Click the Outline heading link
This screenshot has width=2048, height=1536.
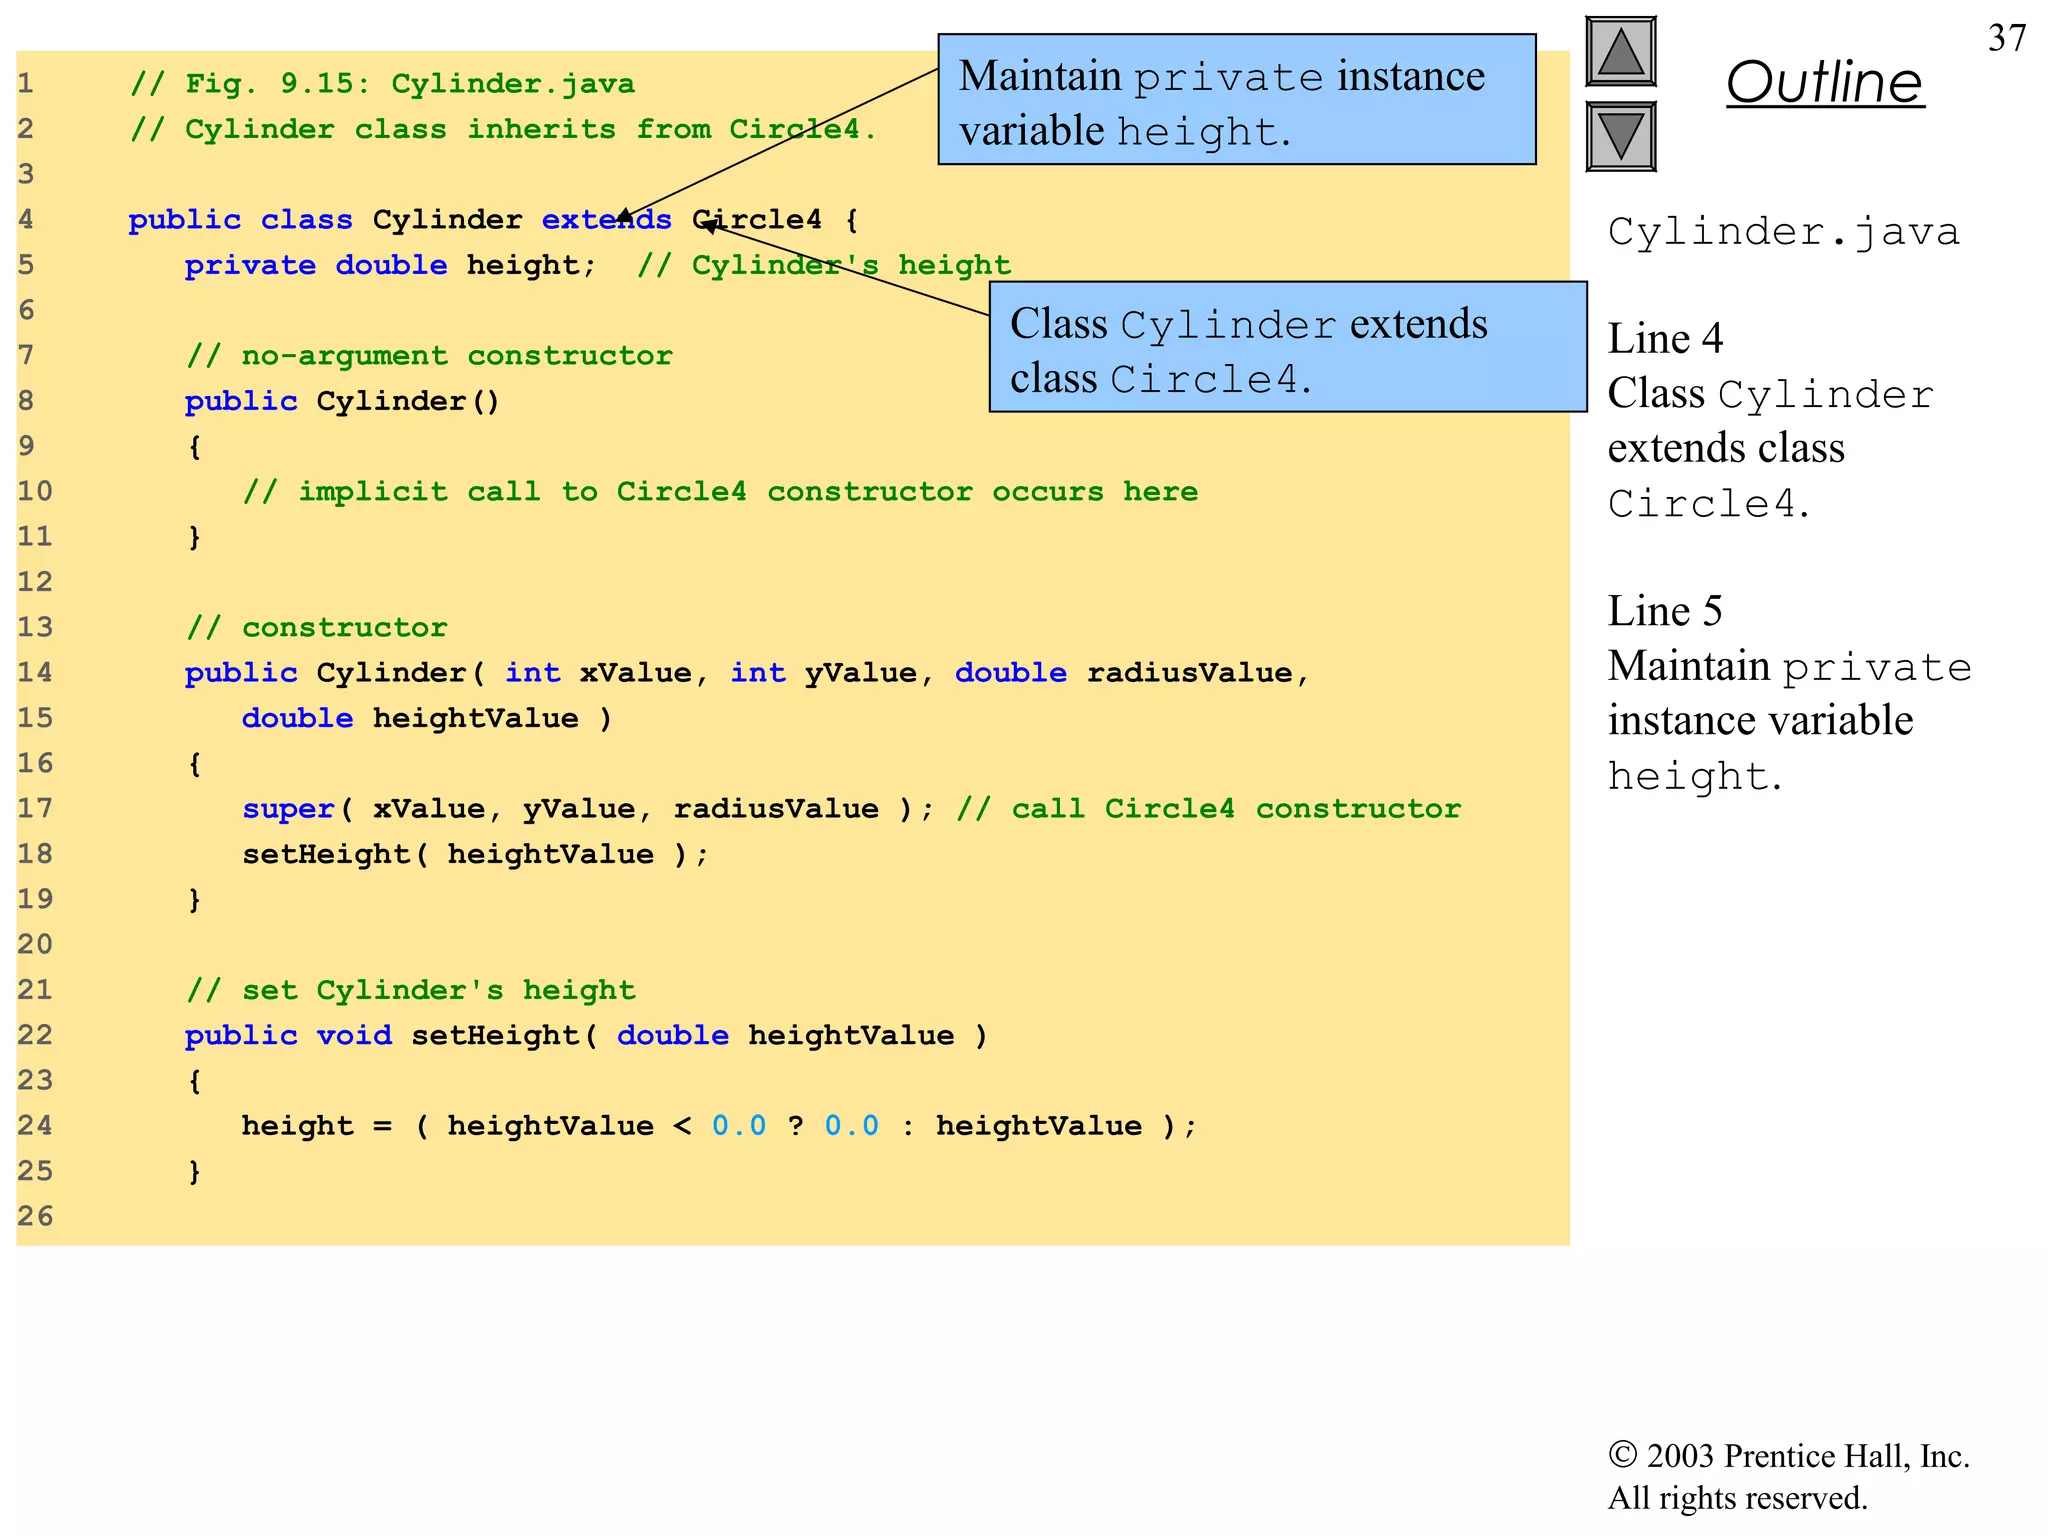(1824, 82)
